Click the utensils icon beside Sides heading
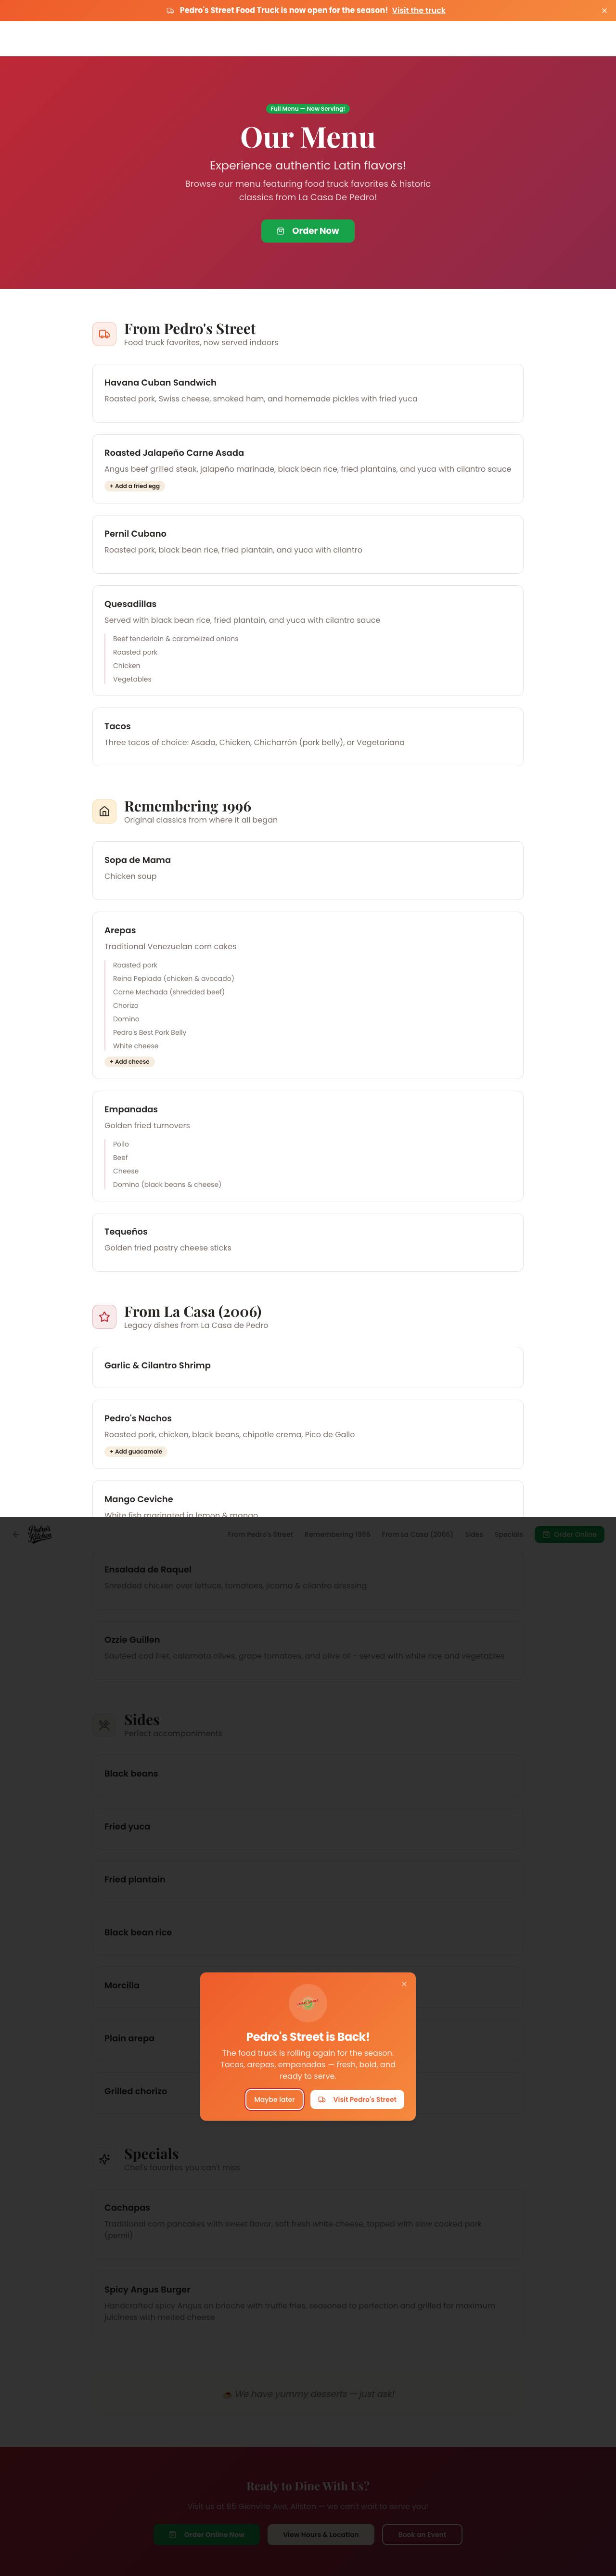 click(x=104, y=1725)
